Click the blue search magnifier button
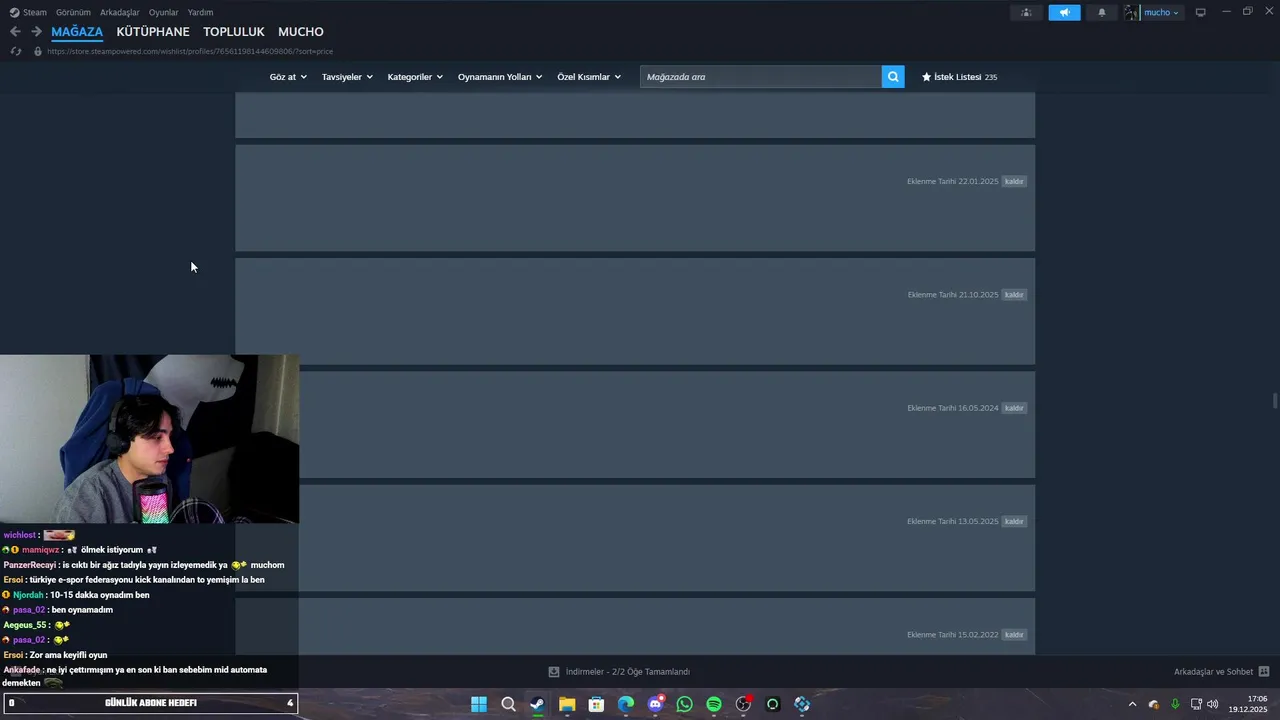Image resolution: width=1280 pixels, height=720 pixels. (893, 77)
